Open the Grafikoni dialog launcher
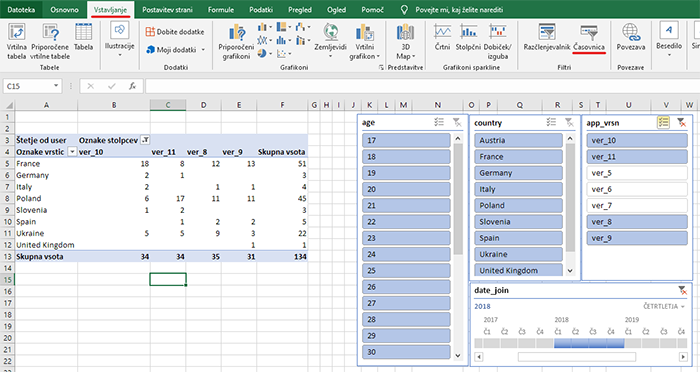Viewport: 700px width, 372px height. click(381, 67)
